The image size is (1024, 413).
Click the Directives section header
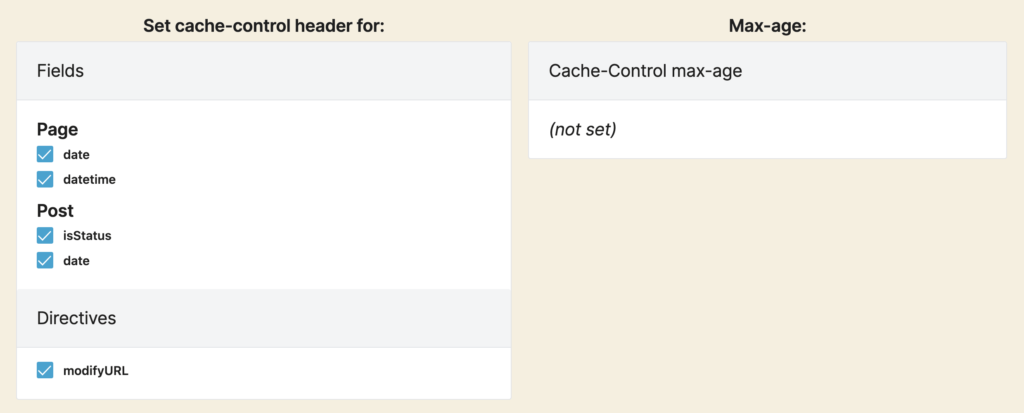264,318
